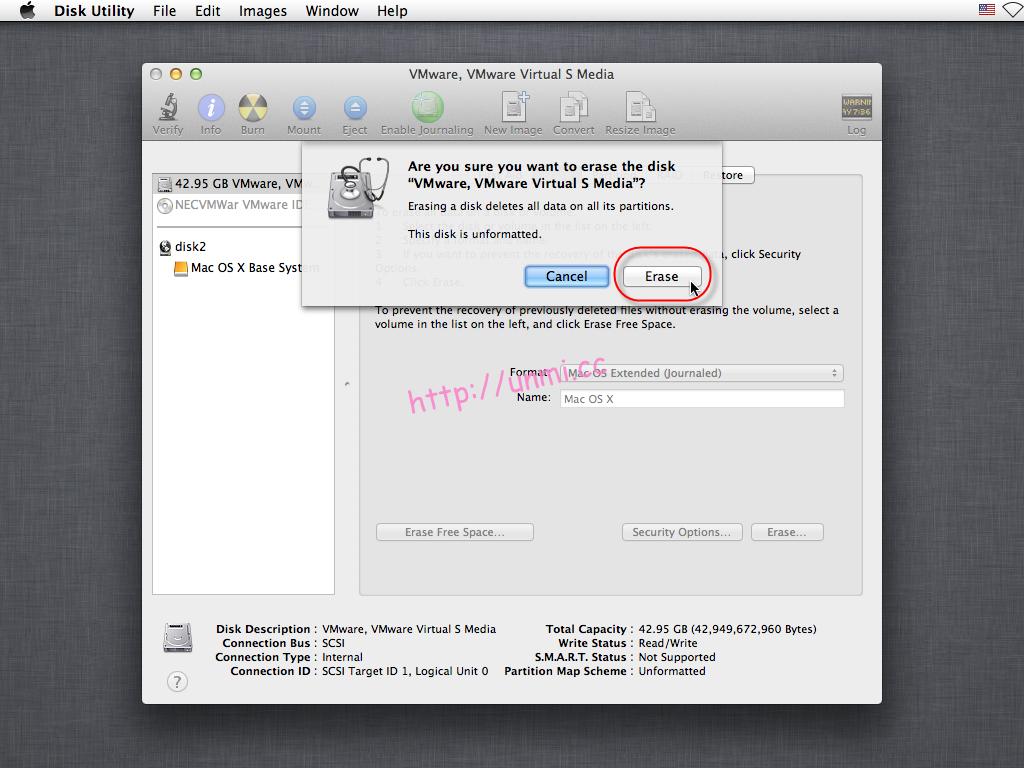Open the Window menu
Screen dimensions: 1024x768
click(331, 11)
